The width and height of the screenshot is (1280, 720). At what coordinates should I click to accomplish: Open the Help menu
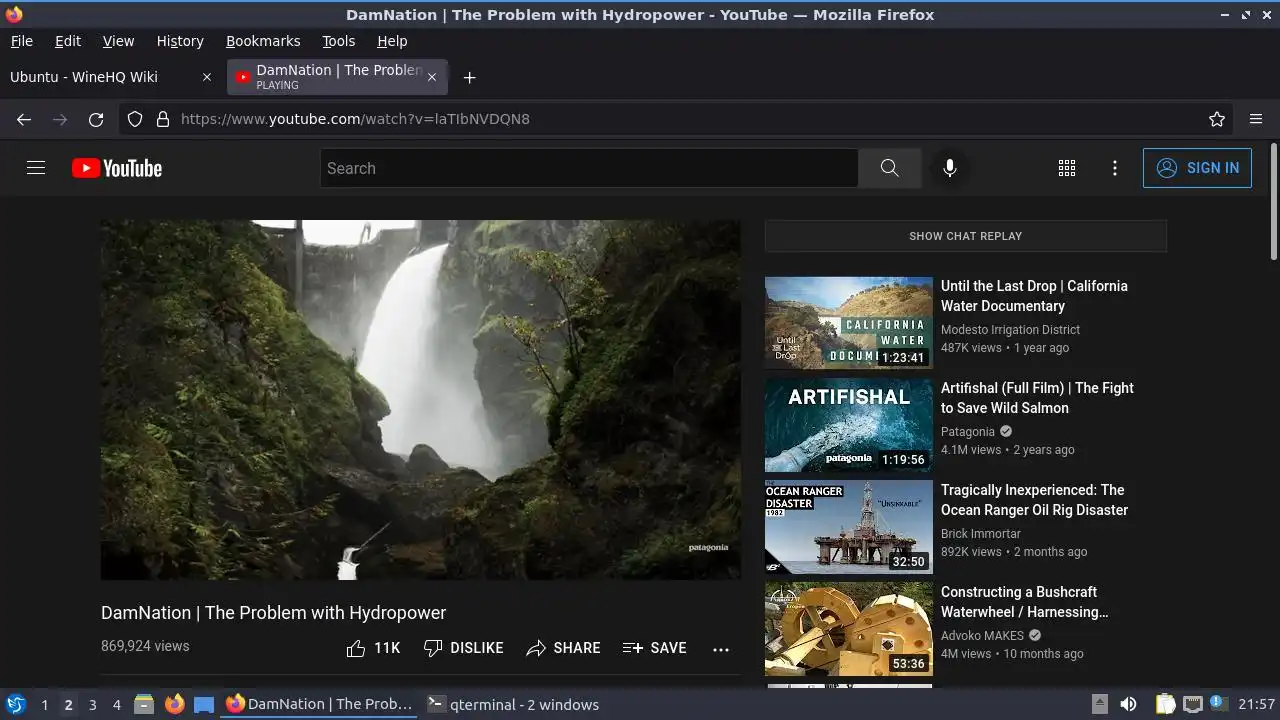[392, 41]
